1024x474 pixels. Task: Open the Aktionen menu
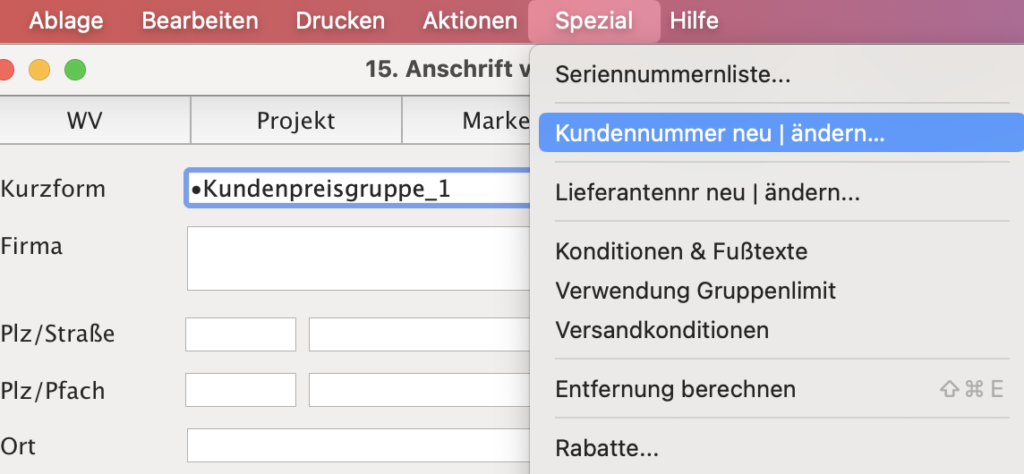[470, 20]
